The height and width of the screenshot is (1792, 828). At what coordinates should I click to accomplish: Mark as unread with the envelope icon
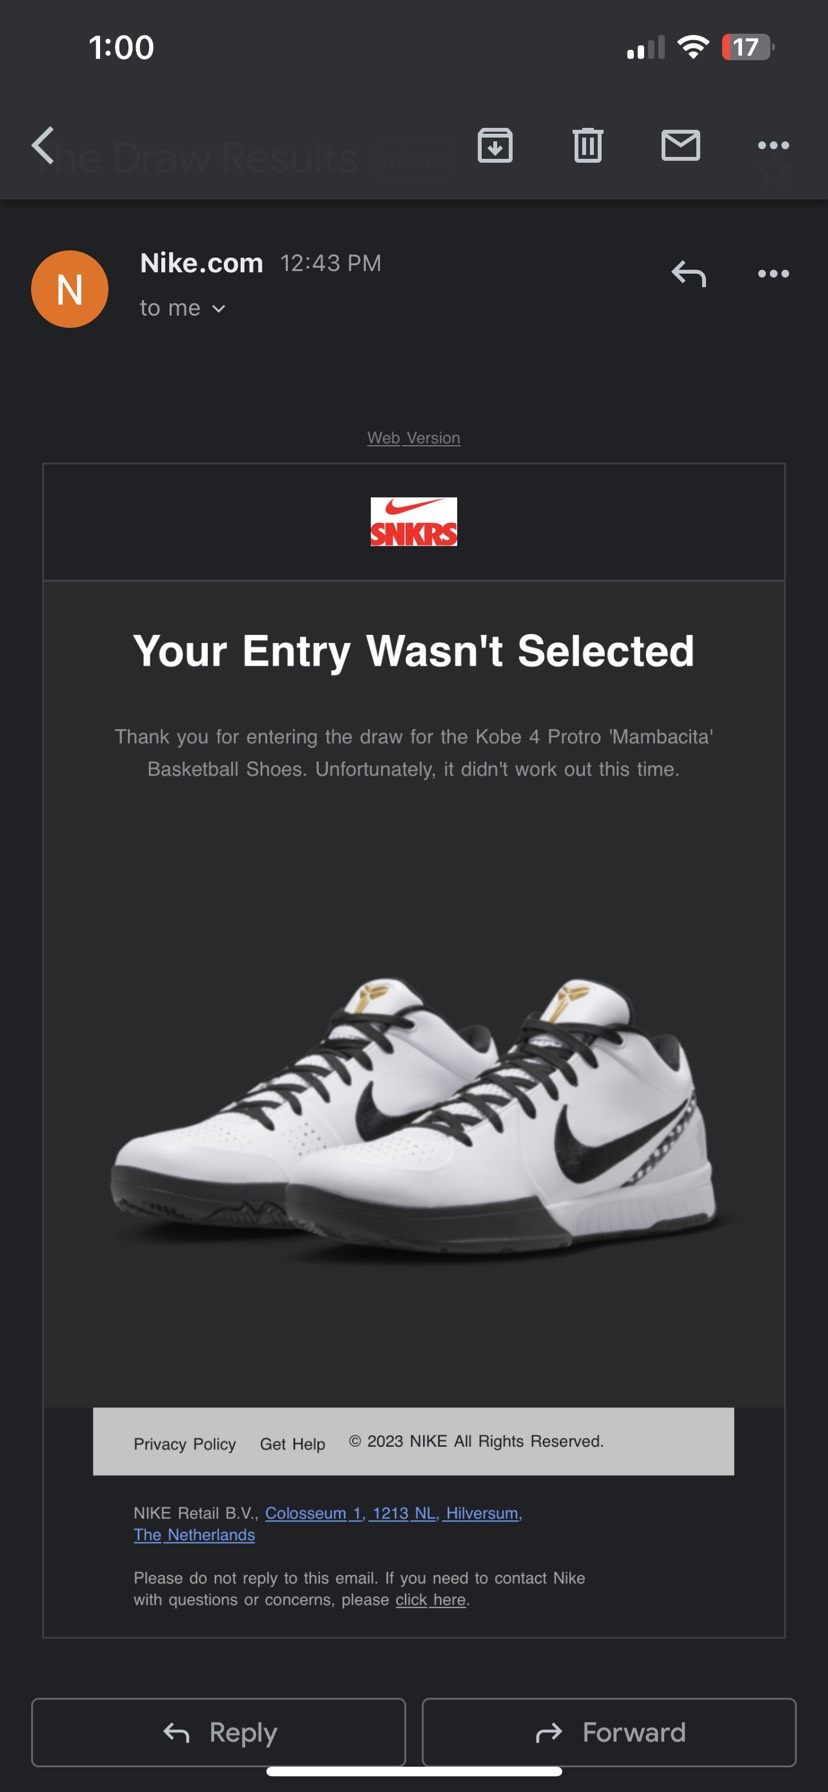(x=681, y=146)
